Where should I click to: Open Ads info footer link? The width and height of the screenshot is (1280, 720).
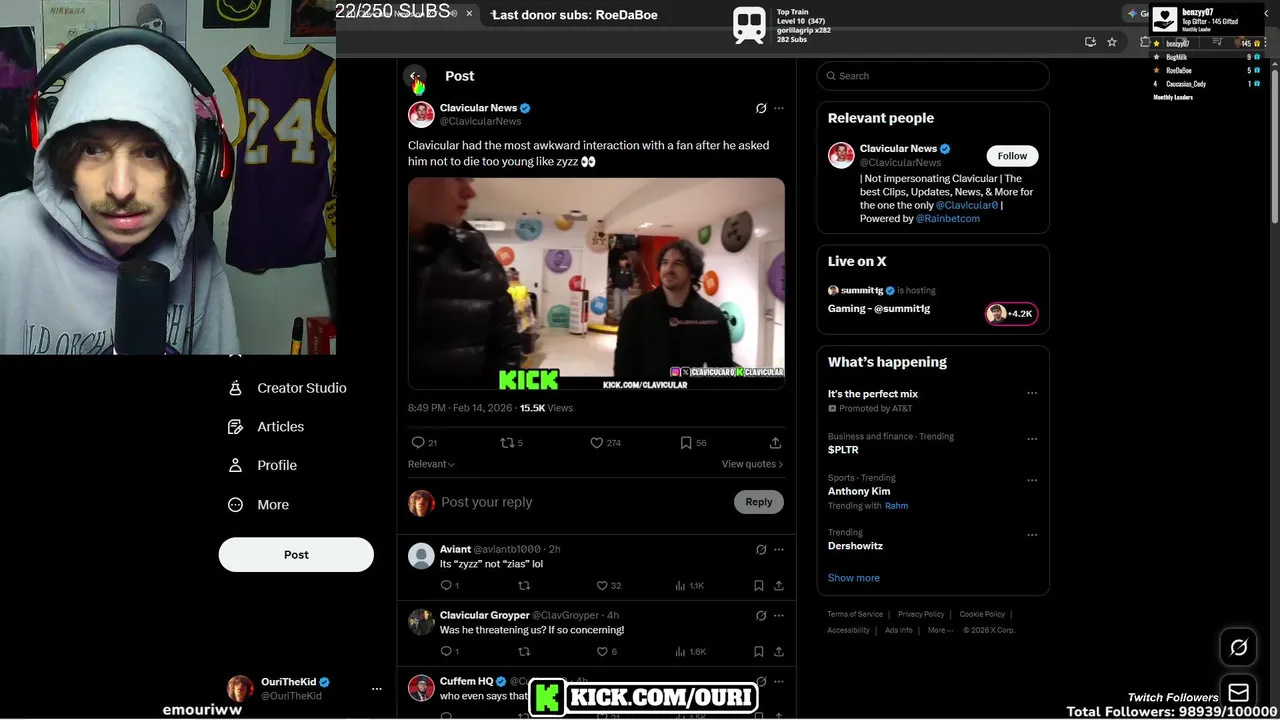[x=899, y=630]
